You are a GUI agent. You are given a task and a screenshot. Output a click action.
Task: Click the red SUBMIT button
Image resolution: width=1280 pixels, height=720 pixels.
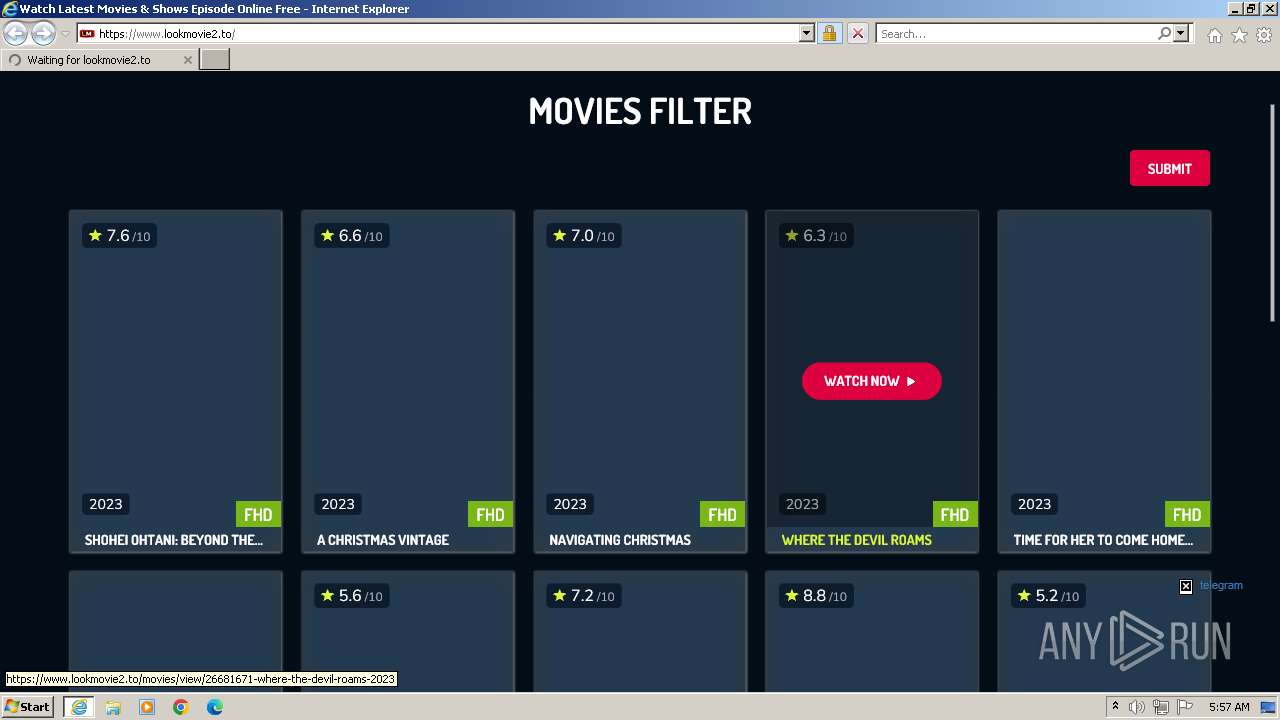coord(1169,168)
